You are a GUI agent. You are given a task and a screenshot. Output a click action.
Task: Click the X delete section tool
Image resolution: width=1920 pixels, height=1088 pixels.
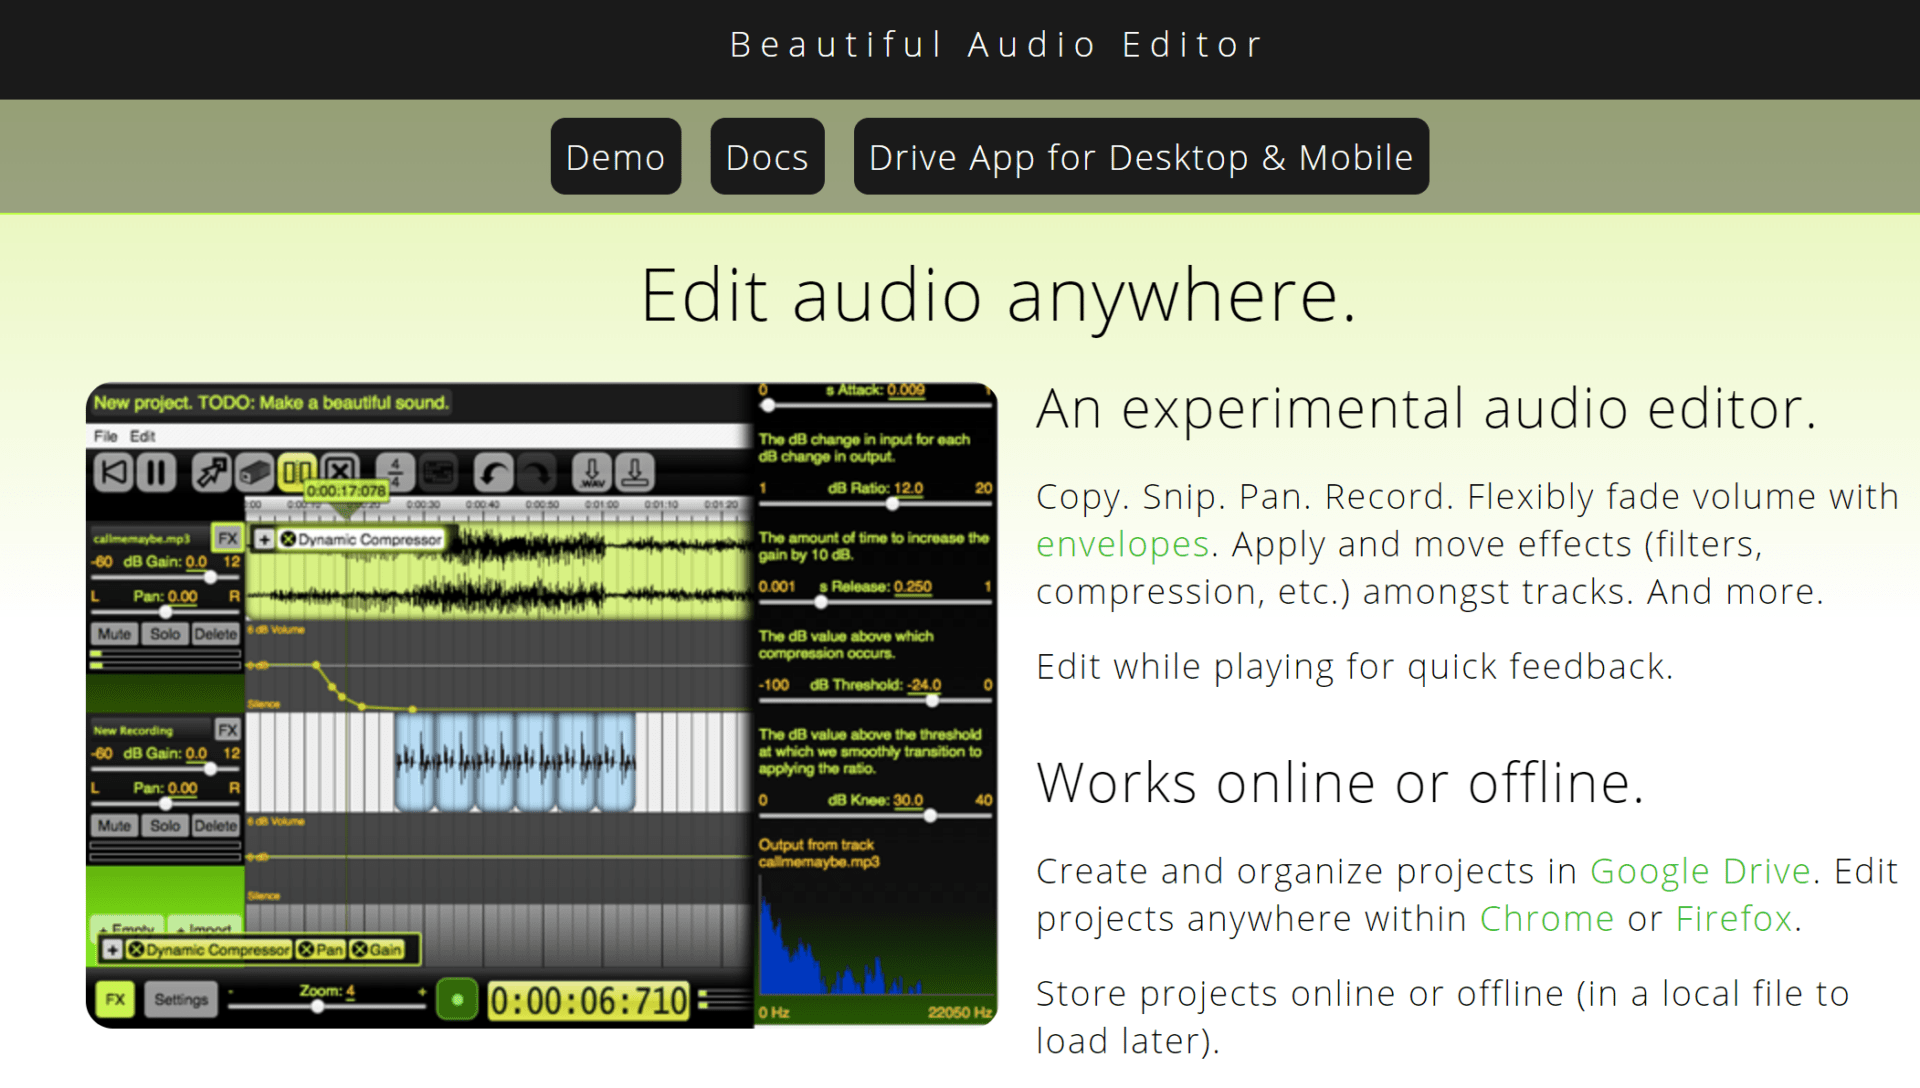pos(340,471)
